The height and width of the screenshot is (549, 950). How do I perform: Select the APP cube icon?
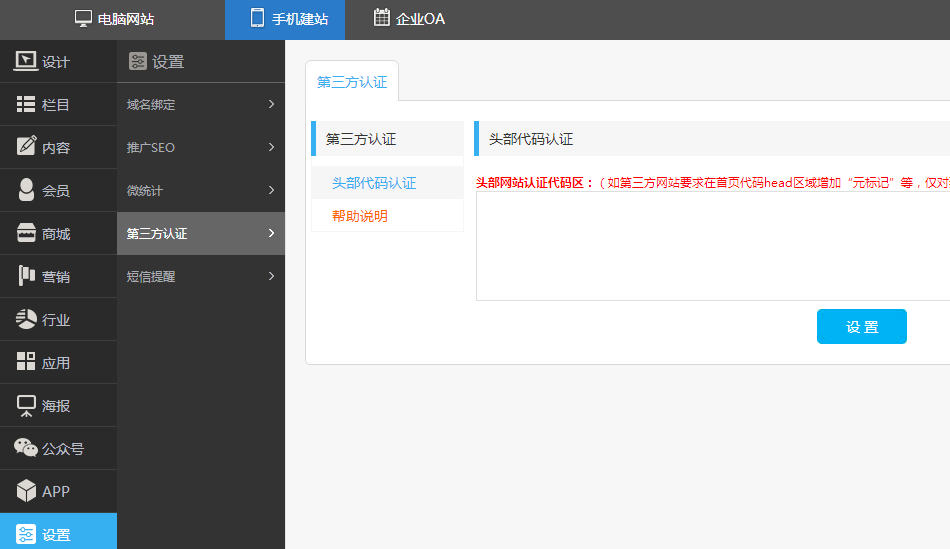[x=26, y=491]
